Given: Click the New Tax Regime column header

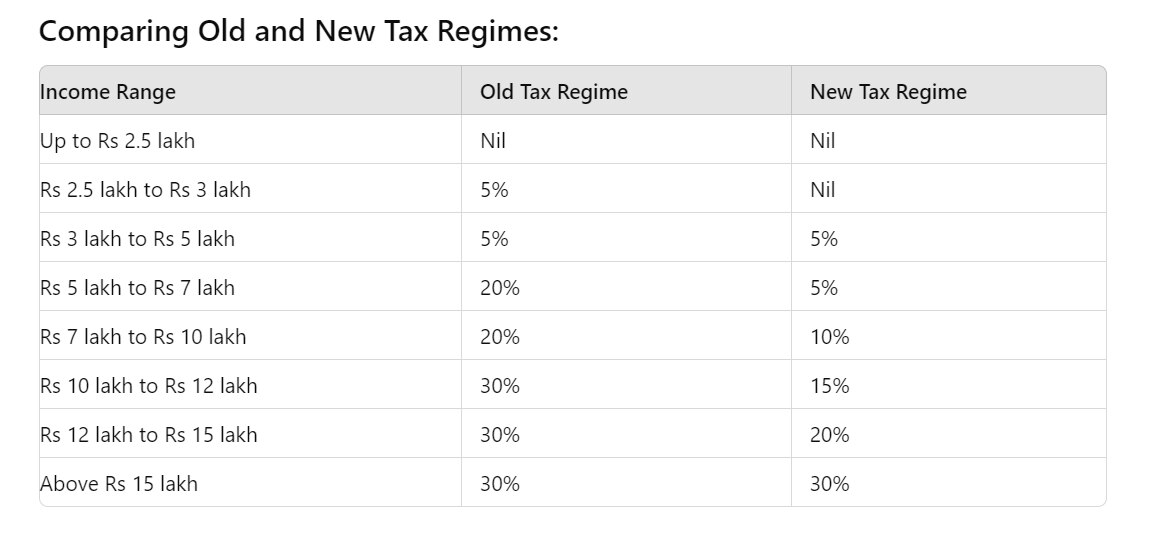Looking at the screenshot, I should click(888, 92).
